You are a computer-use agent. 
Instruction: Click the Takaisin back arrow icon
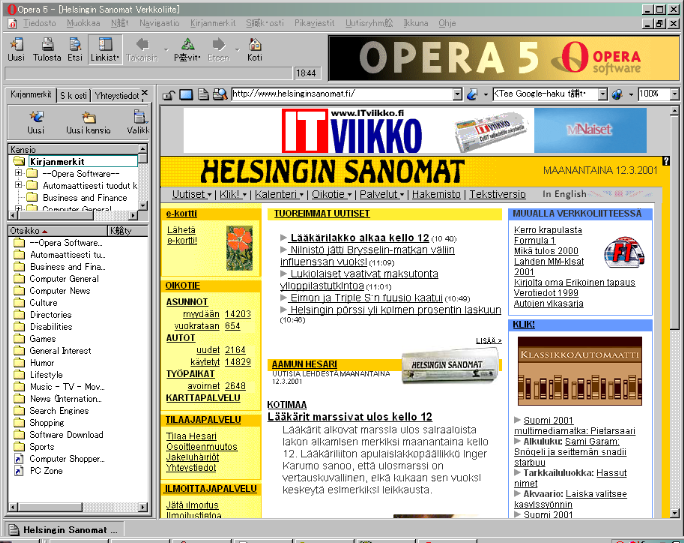tap(142, 44)
